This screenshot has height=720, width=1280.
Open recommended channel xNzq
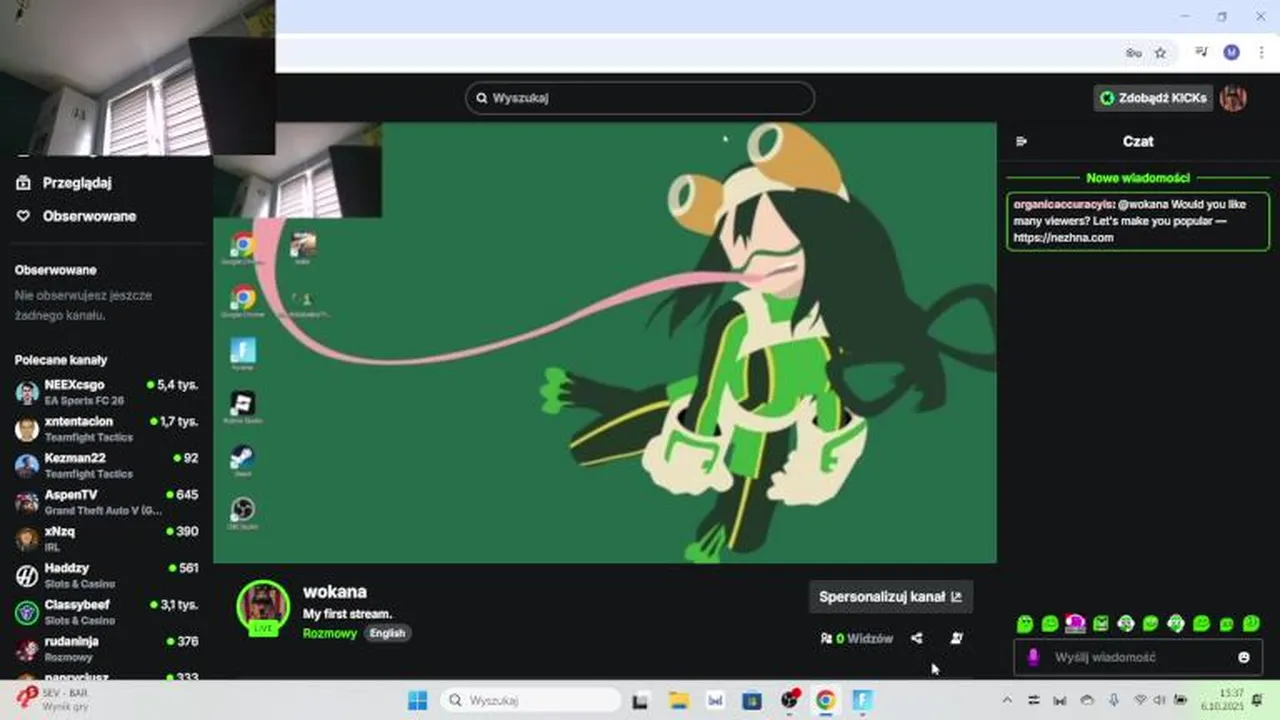pyautogui.click(x=106, y=539)
